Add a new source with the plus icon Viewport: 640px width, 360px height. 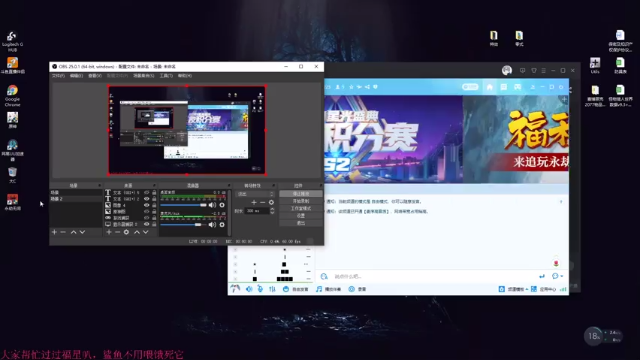pos(109,232)
